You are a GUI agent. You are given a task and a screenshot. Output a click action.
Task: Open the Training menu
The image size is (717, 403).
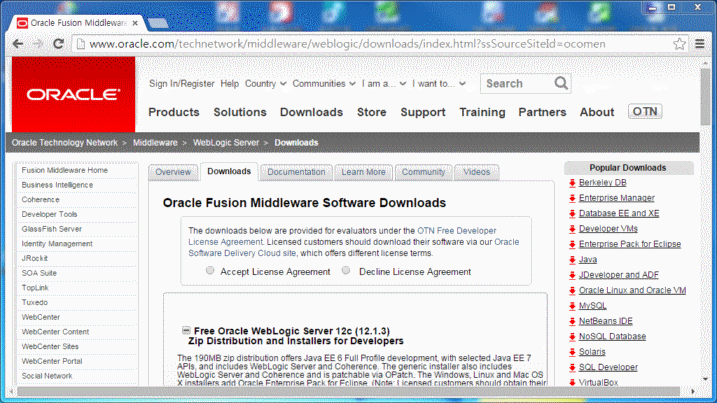point(482,112)
